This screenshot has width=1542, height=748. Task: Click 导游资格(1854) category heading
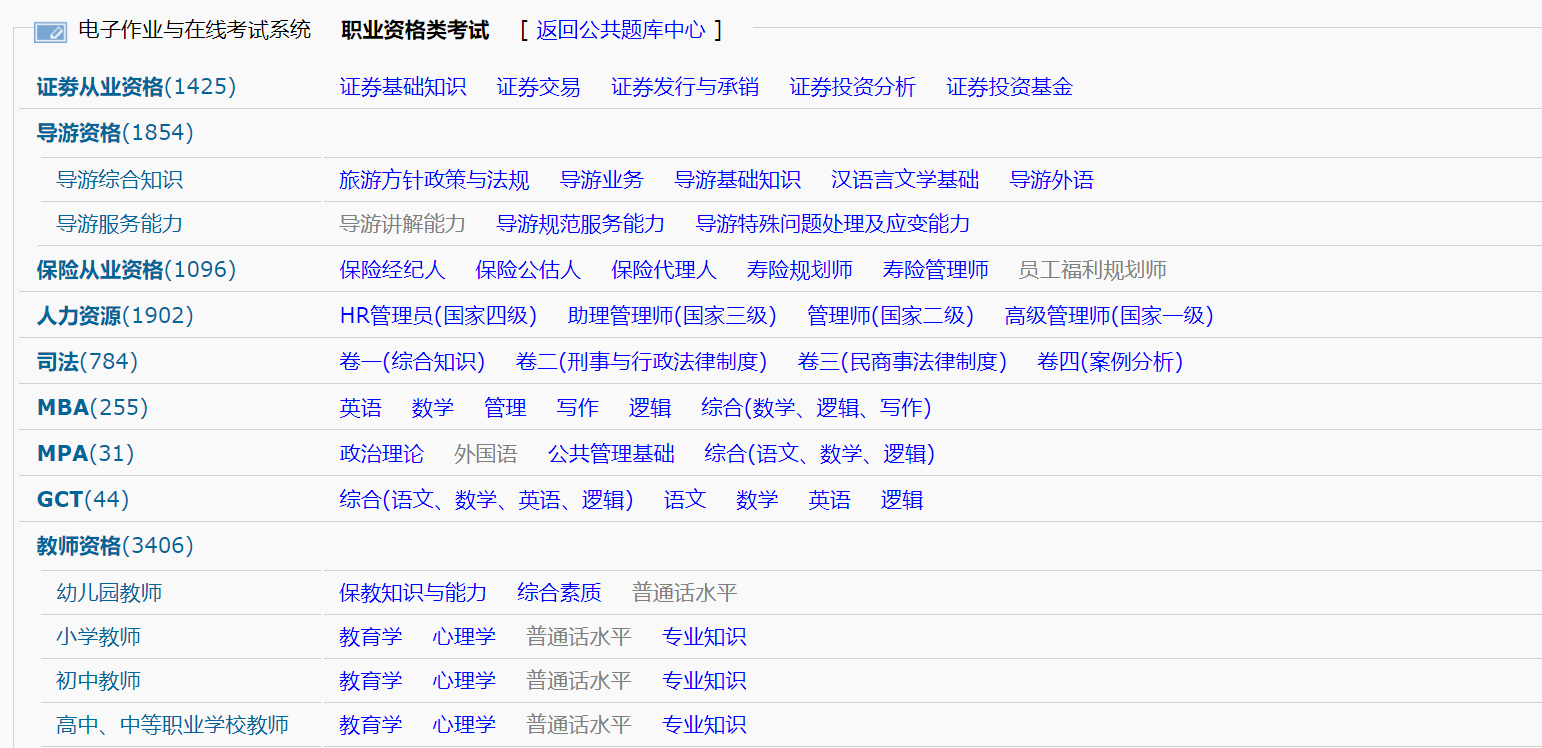click(105, 132)
